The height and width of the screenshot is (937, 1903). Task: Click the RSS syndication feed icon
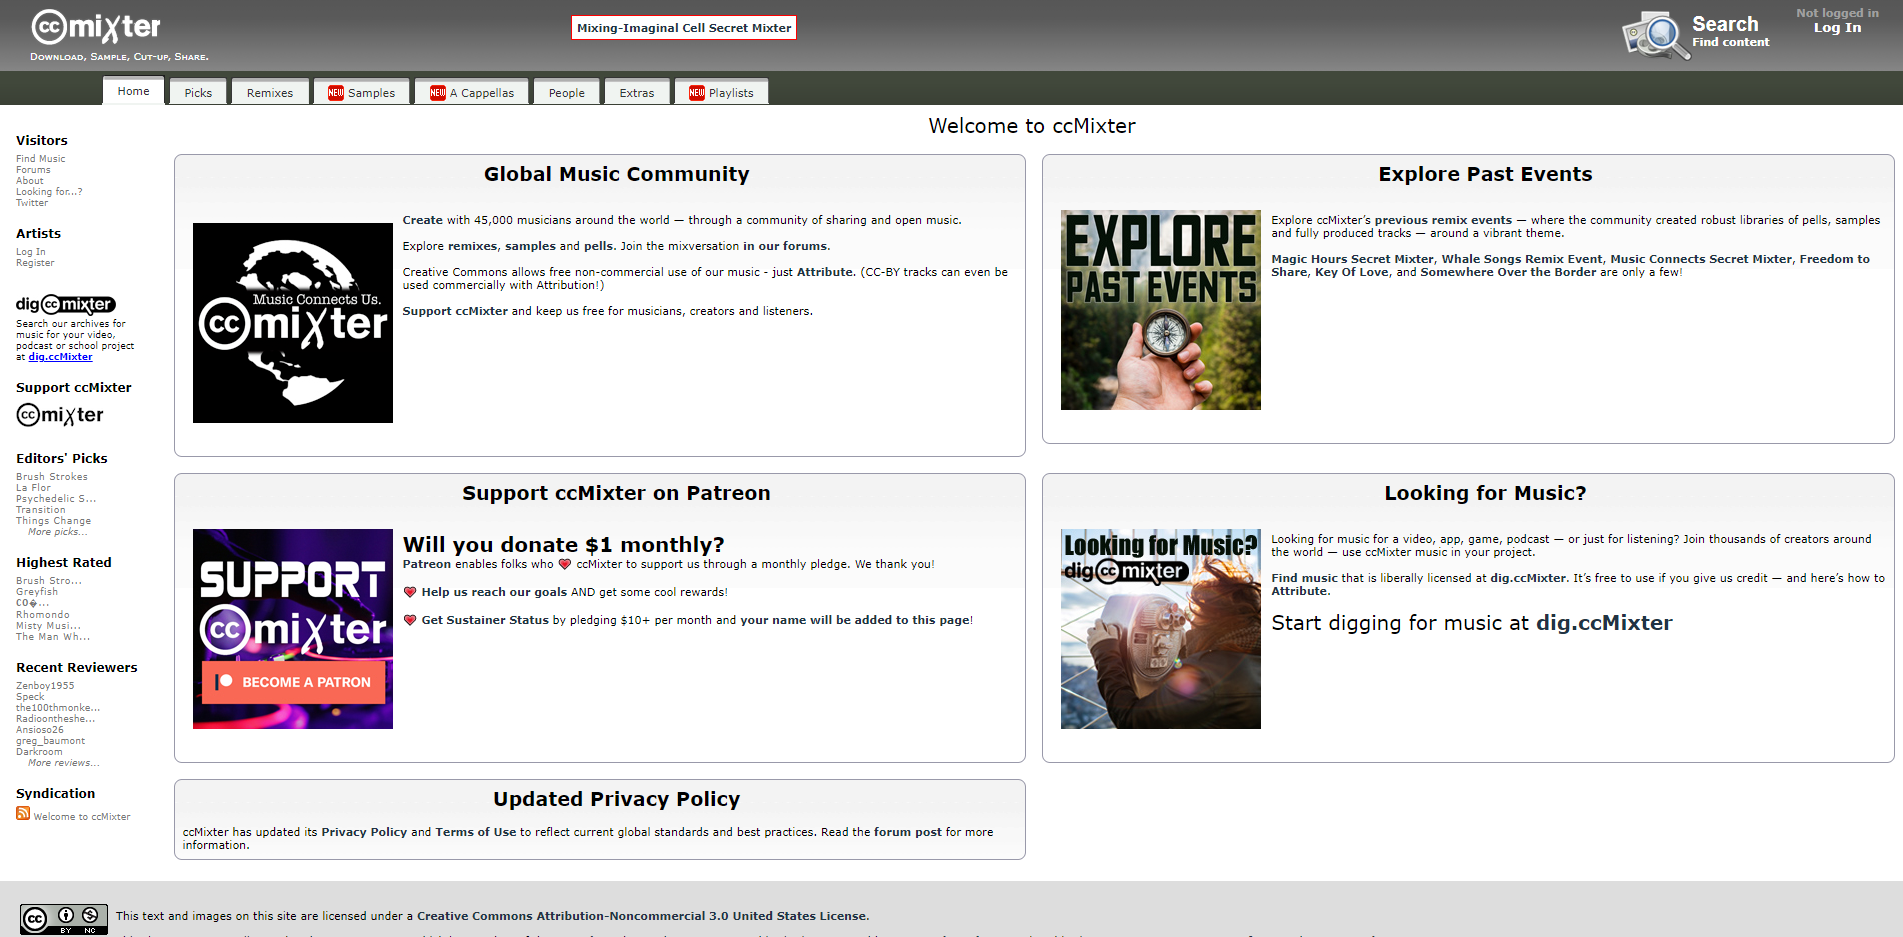point(23,814)
